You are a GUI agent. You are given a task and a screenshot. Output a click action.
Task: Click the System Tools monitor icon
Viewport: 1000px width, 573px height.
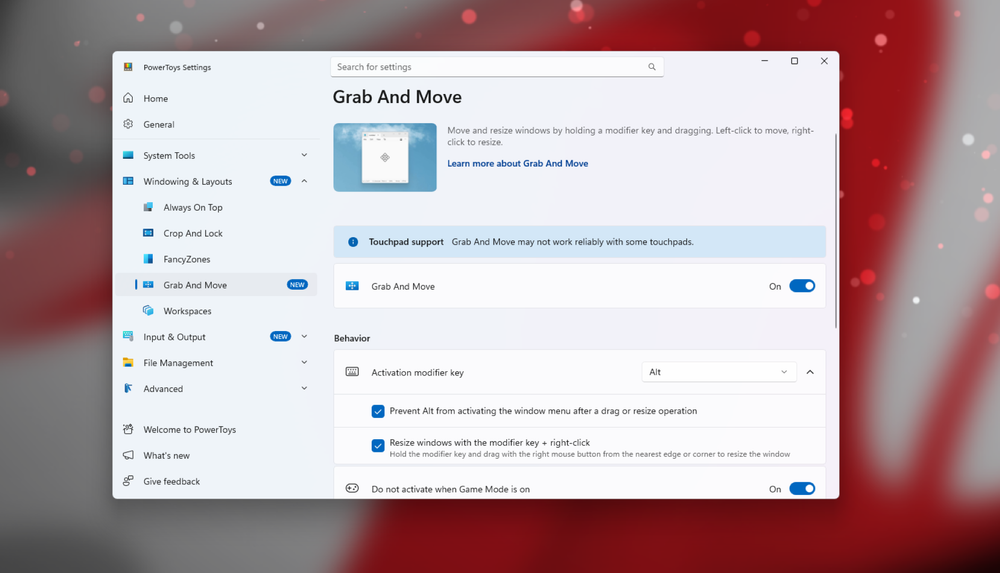point(128,155)
